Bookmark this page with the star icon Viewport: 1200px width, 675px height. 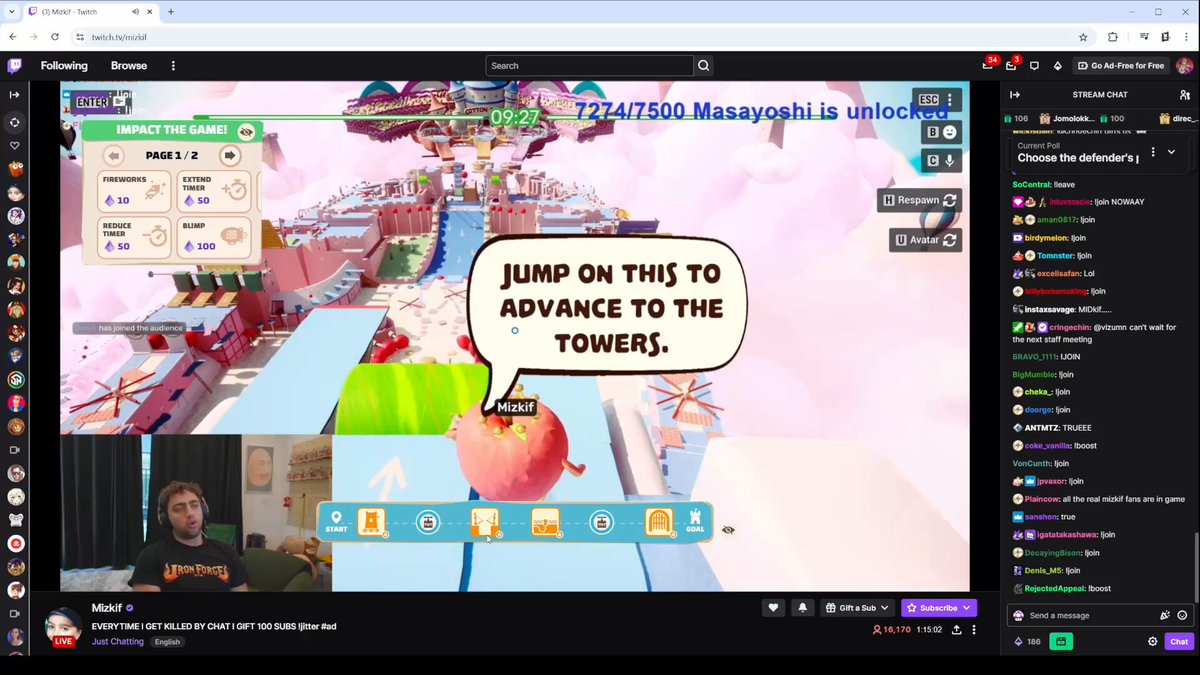[1083, 37]
